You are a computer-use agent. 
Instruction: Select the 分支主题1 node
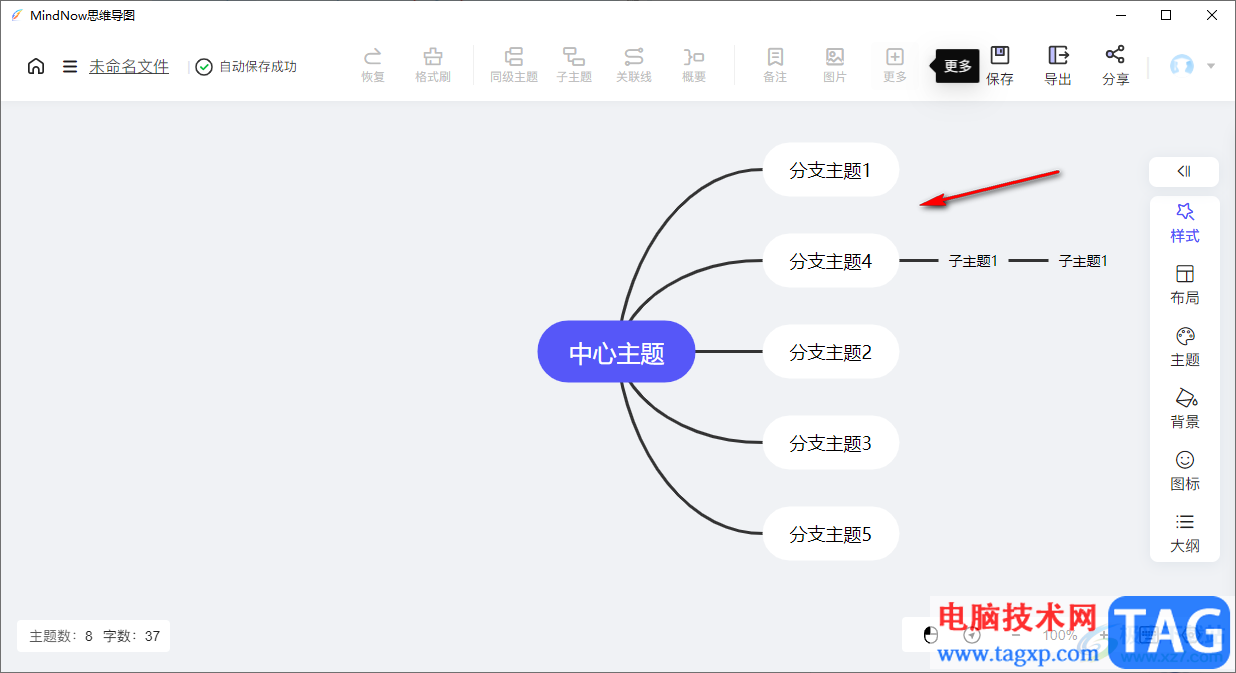[831, 170]
